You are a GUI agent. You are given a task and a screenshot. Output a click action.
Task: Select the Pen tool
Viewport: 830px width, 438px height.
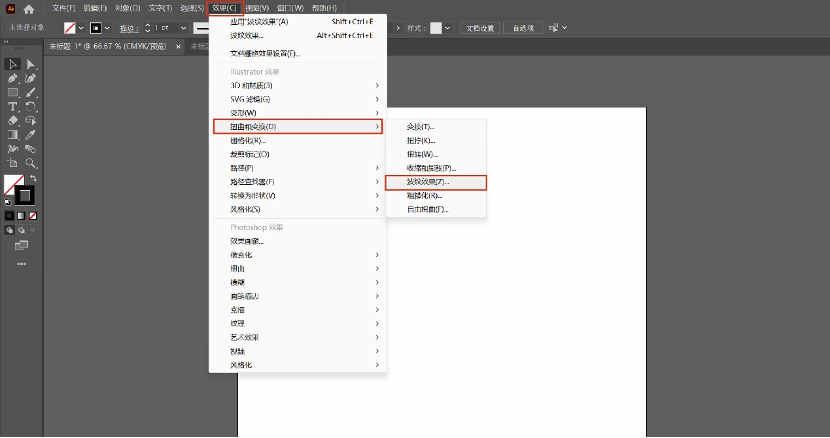pyautogui.click(x=13, y=78)
